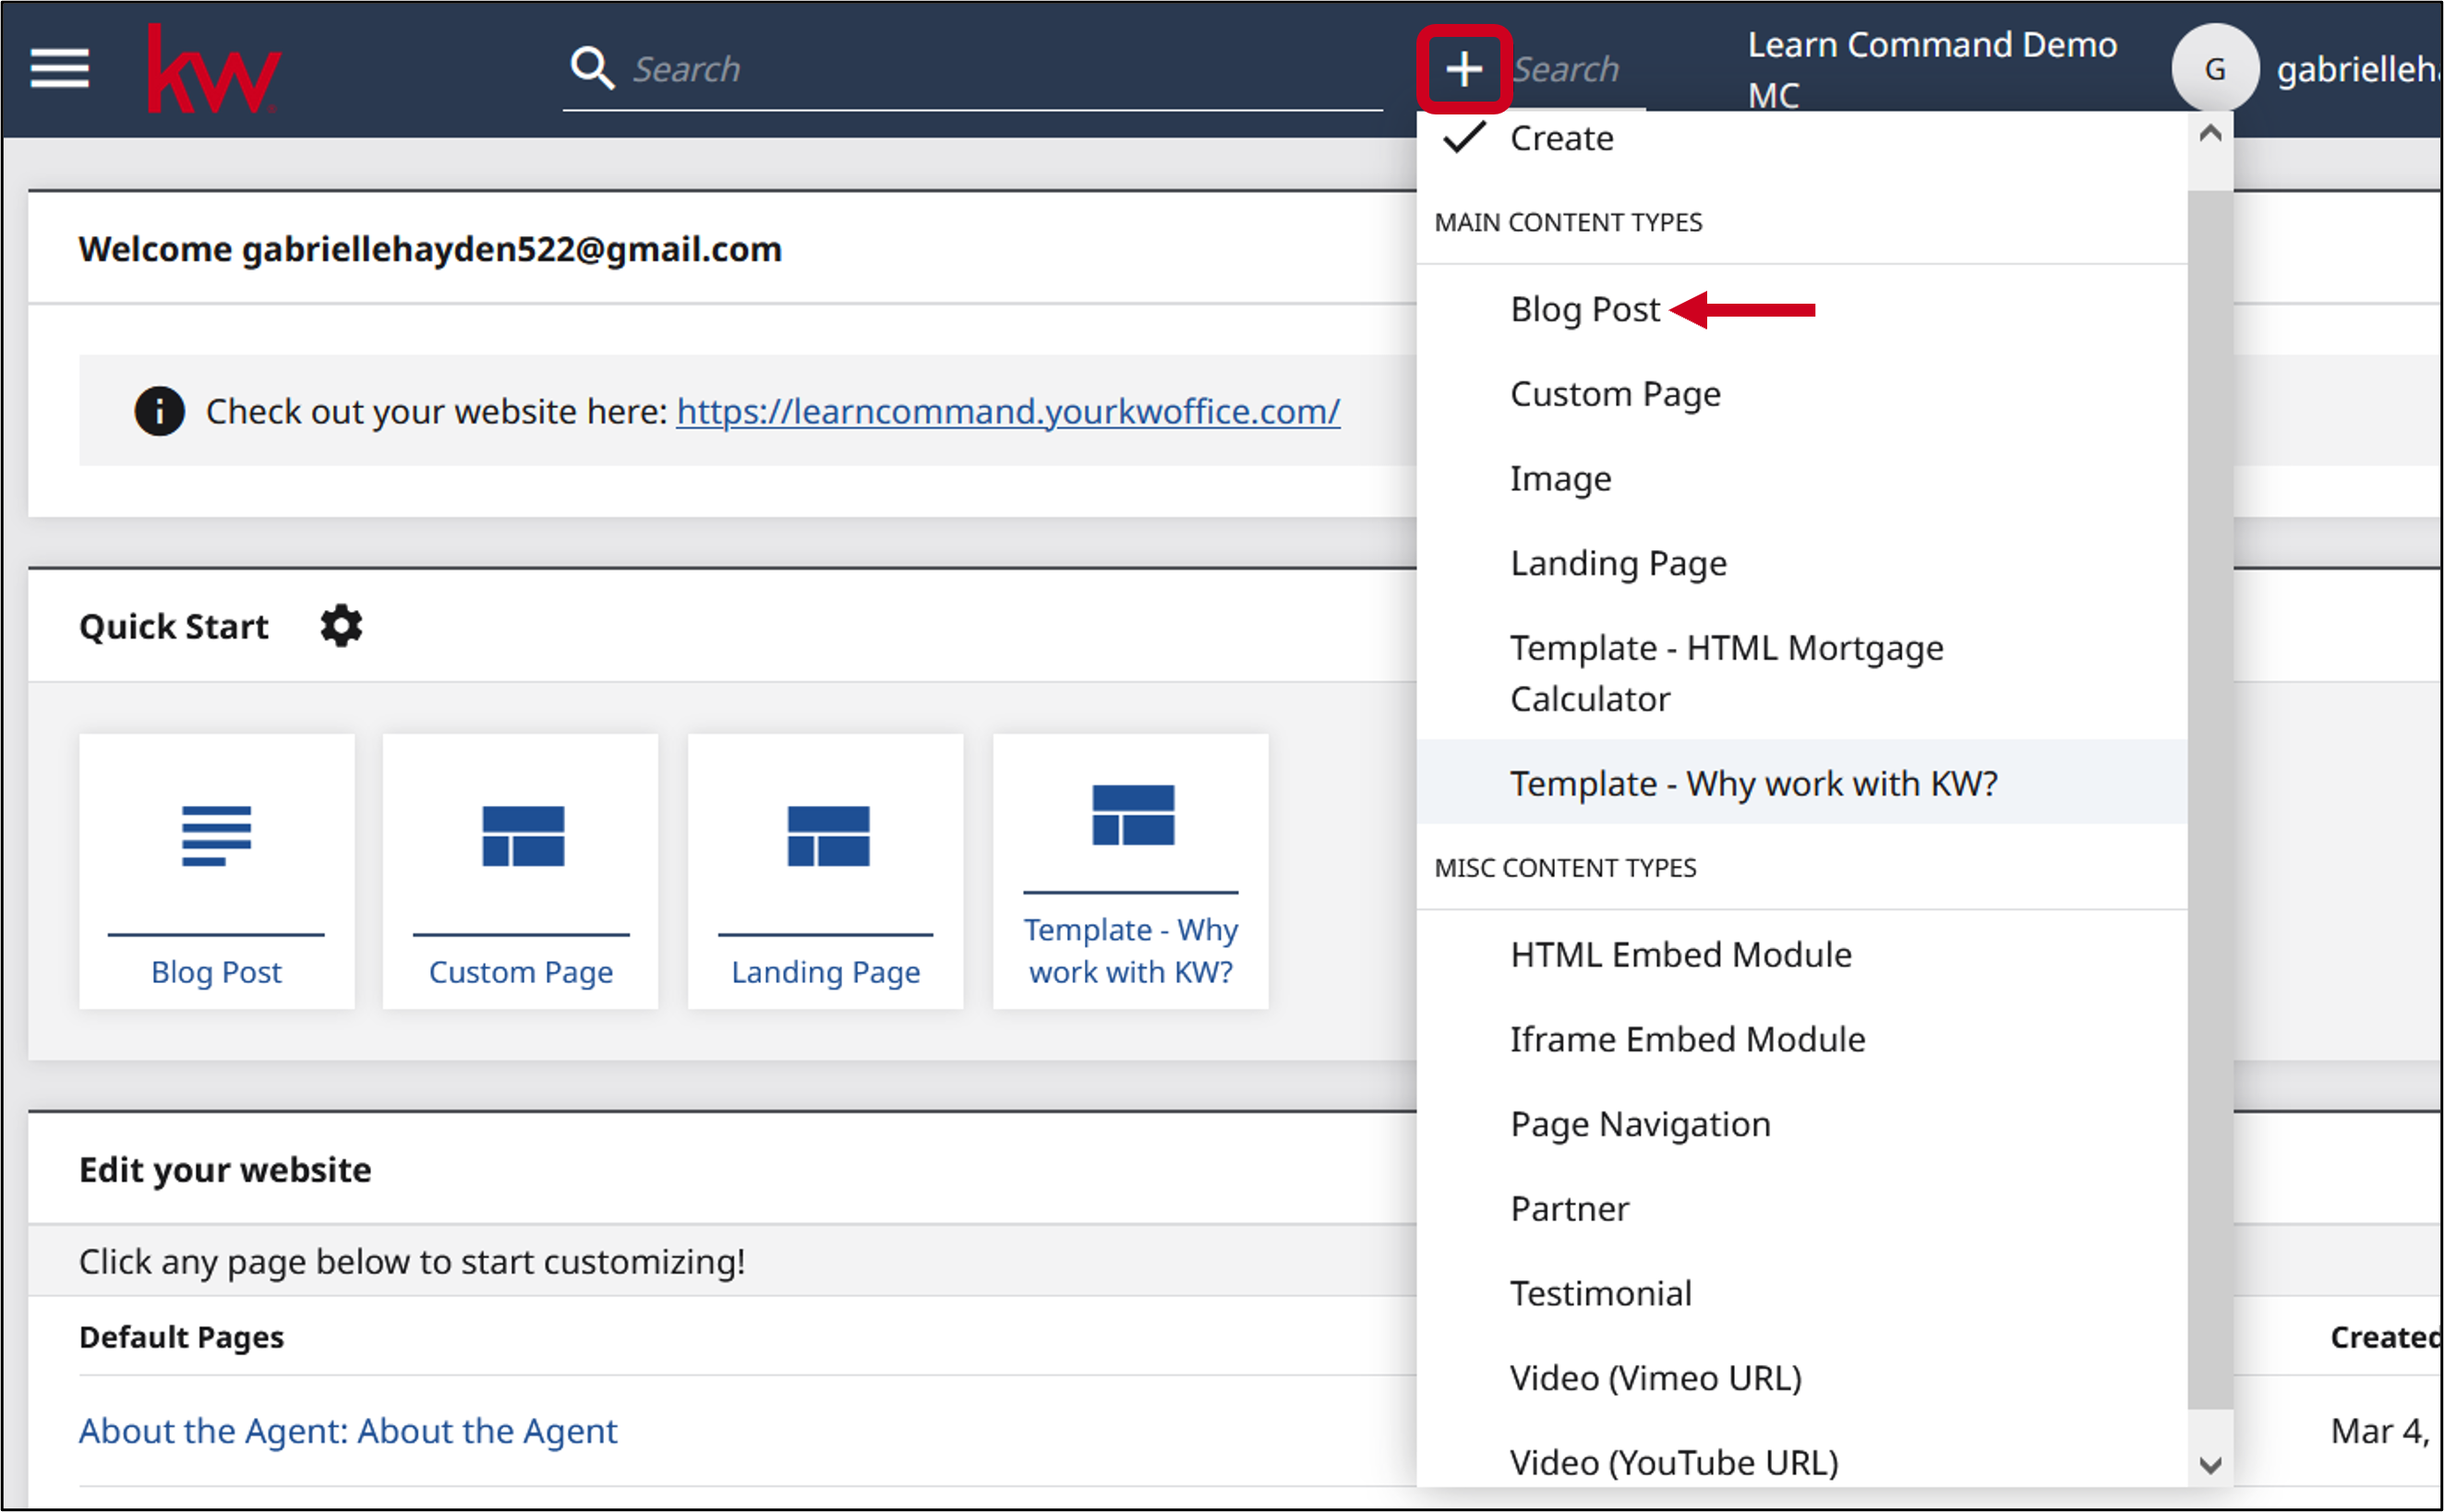
Task: Click the Template Why work with KW card icon
Action: [x=1133, y=815]
